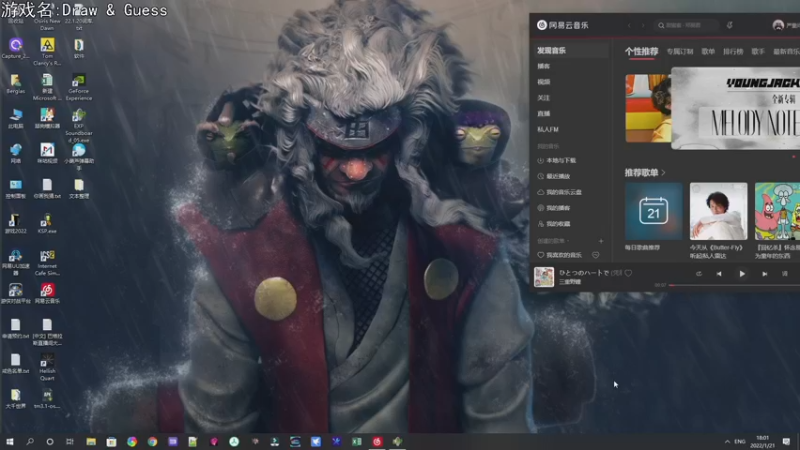Image resolution: width=800 pixels, height=450 pixels.
Task: Open the notification center icon
Action: tap(786, 441)
